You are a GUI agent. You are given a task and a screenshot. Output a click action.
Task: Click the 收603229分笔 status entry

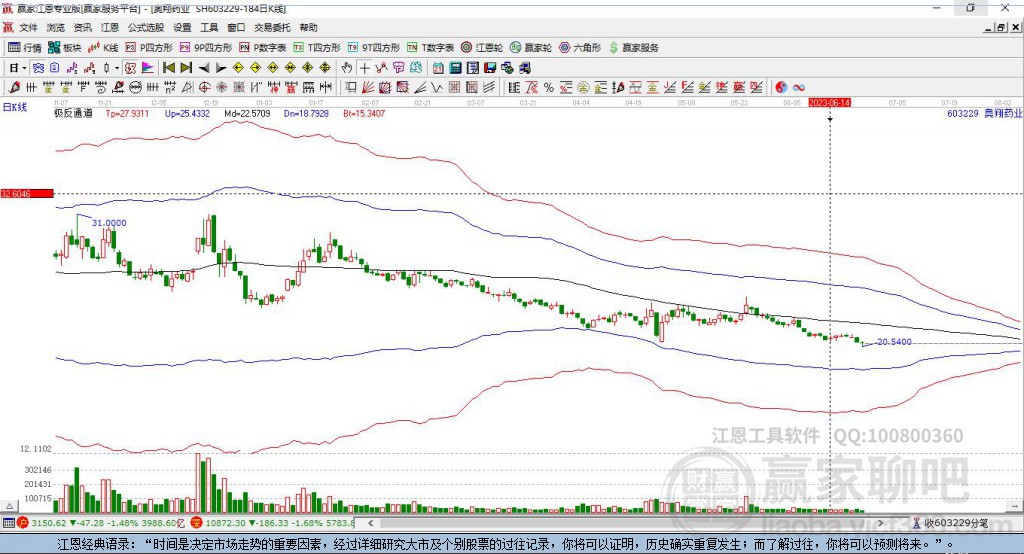tap(950, 523)
